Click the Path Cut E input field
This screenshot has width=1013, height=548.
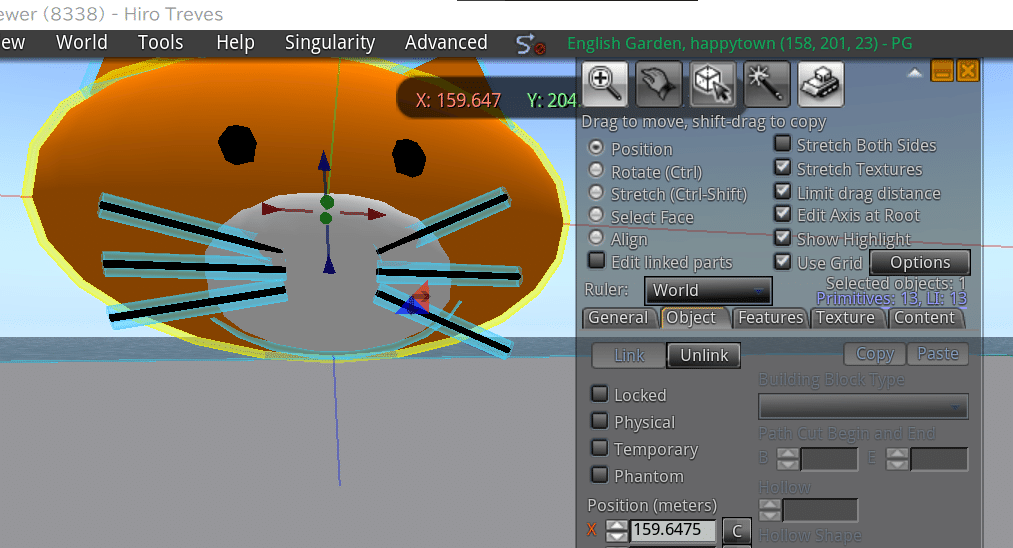[x=939, y=459]
